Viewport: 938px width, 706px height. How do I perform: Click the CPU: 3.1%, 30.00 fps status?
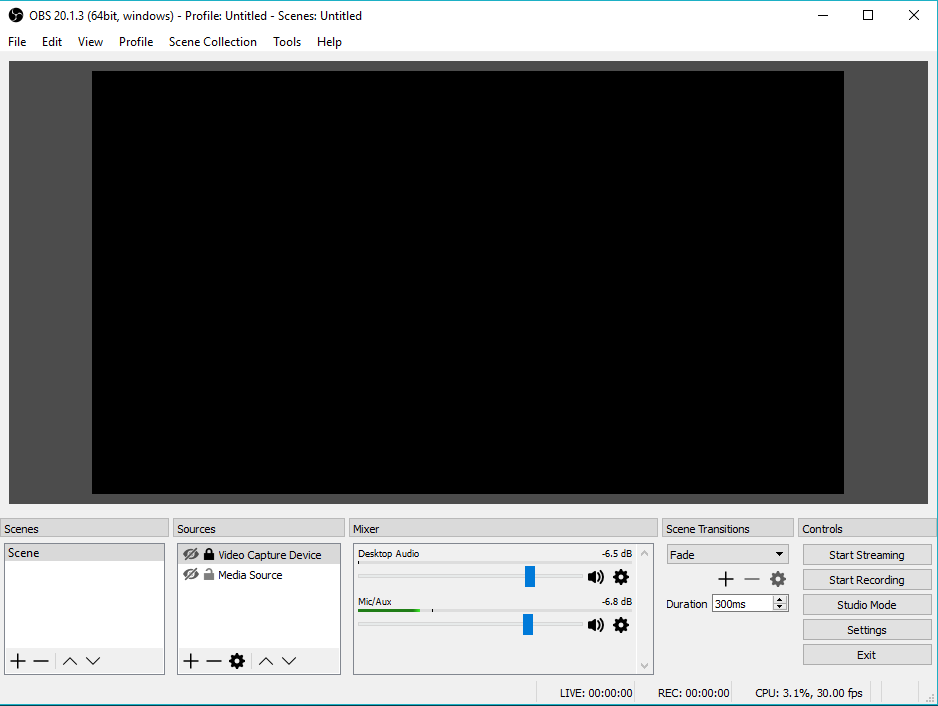[x=809, y=693]
